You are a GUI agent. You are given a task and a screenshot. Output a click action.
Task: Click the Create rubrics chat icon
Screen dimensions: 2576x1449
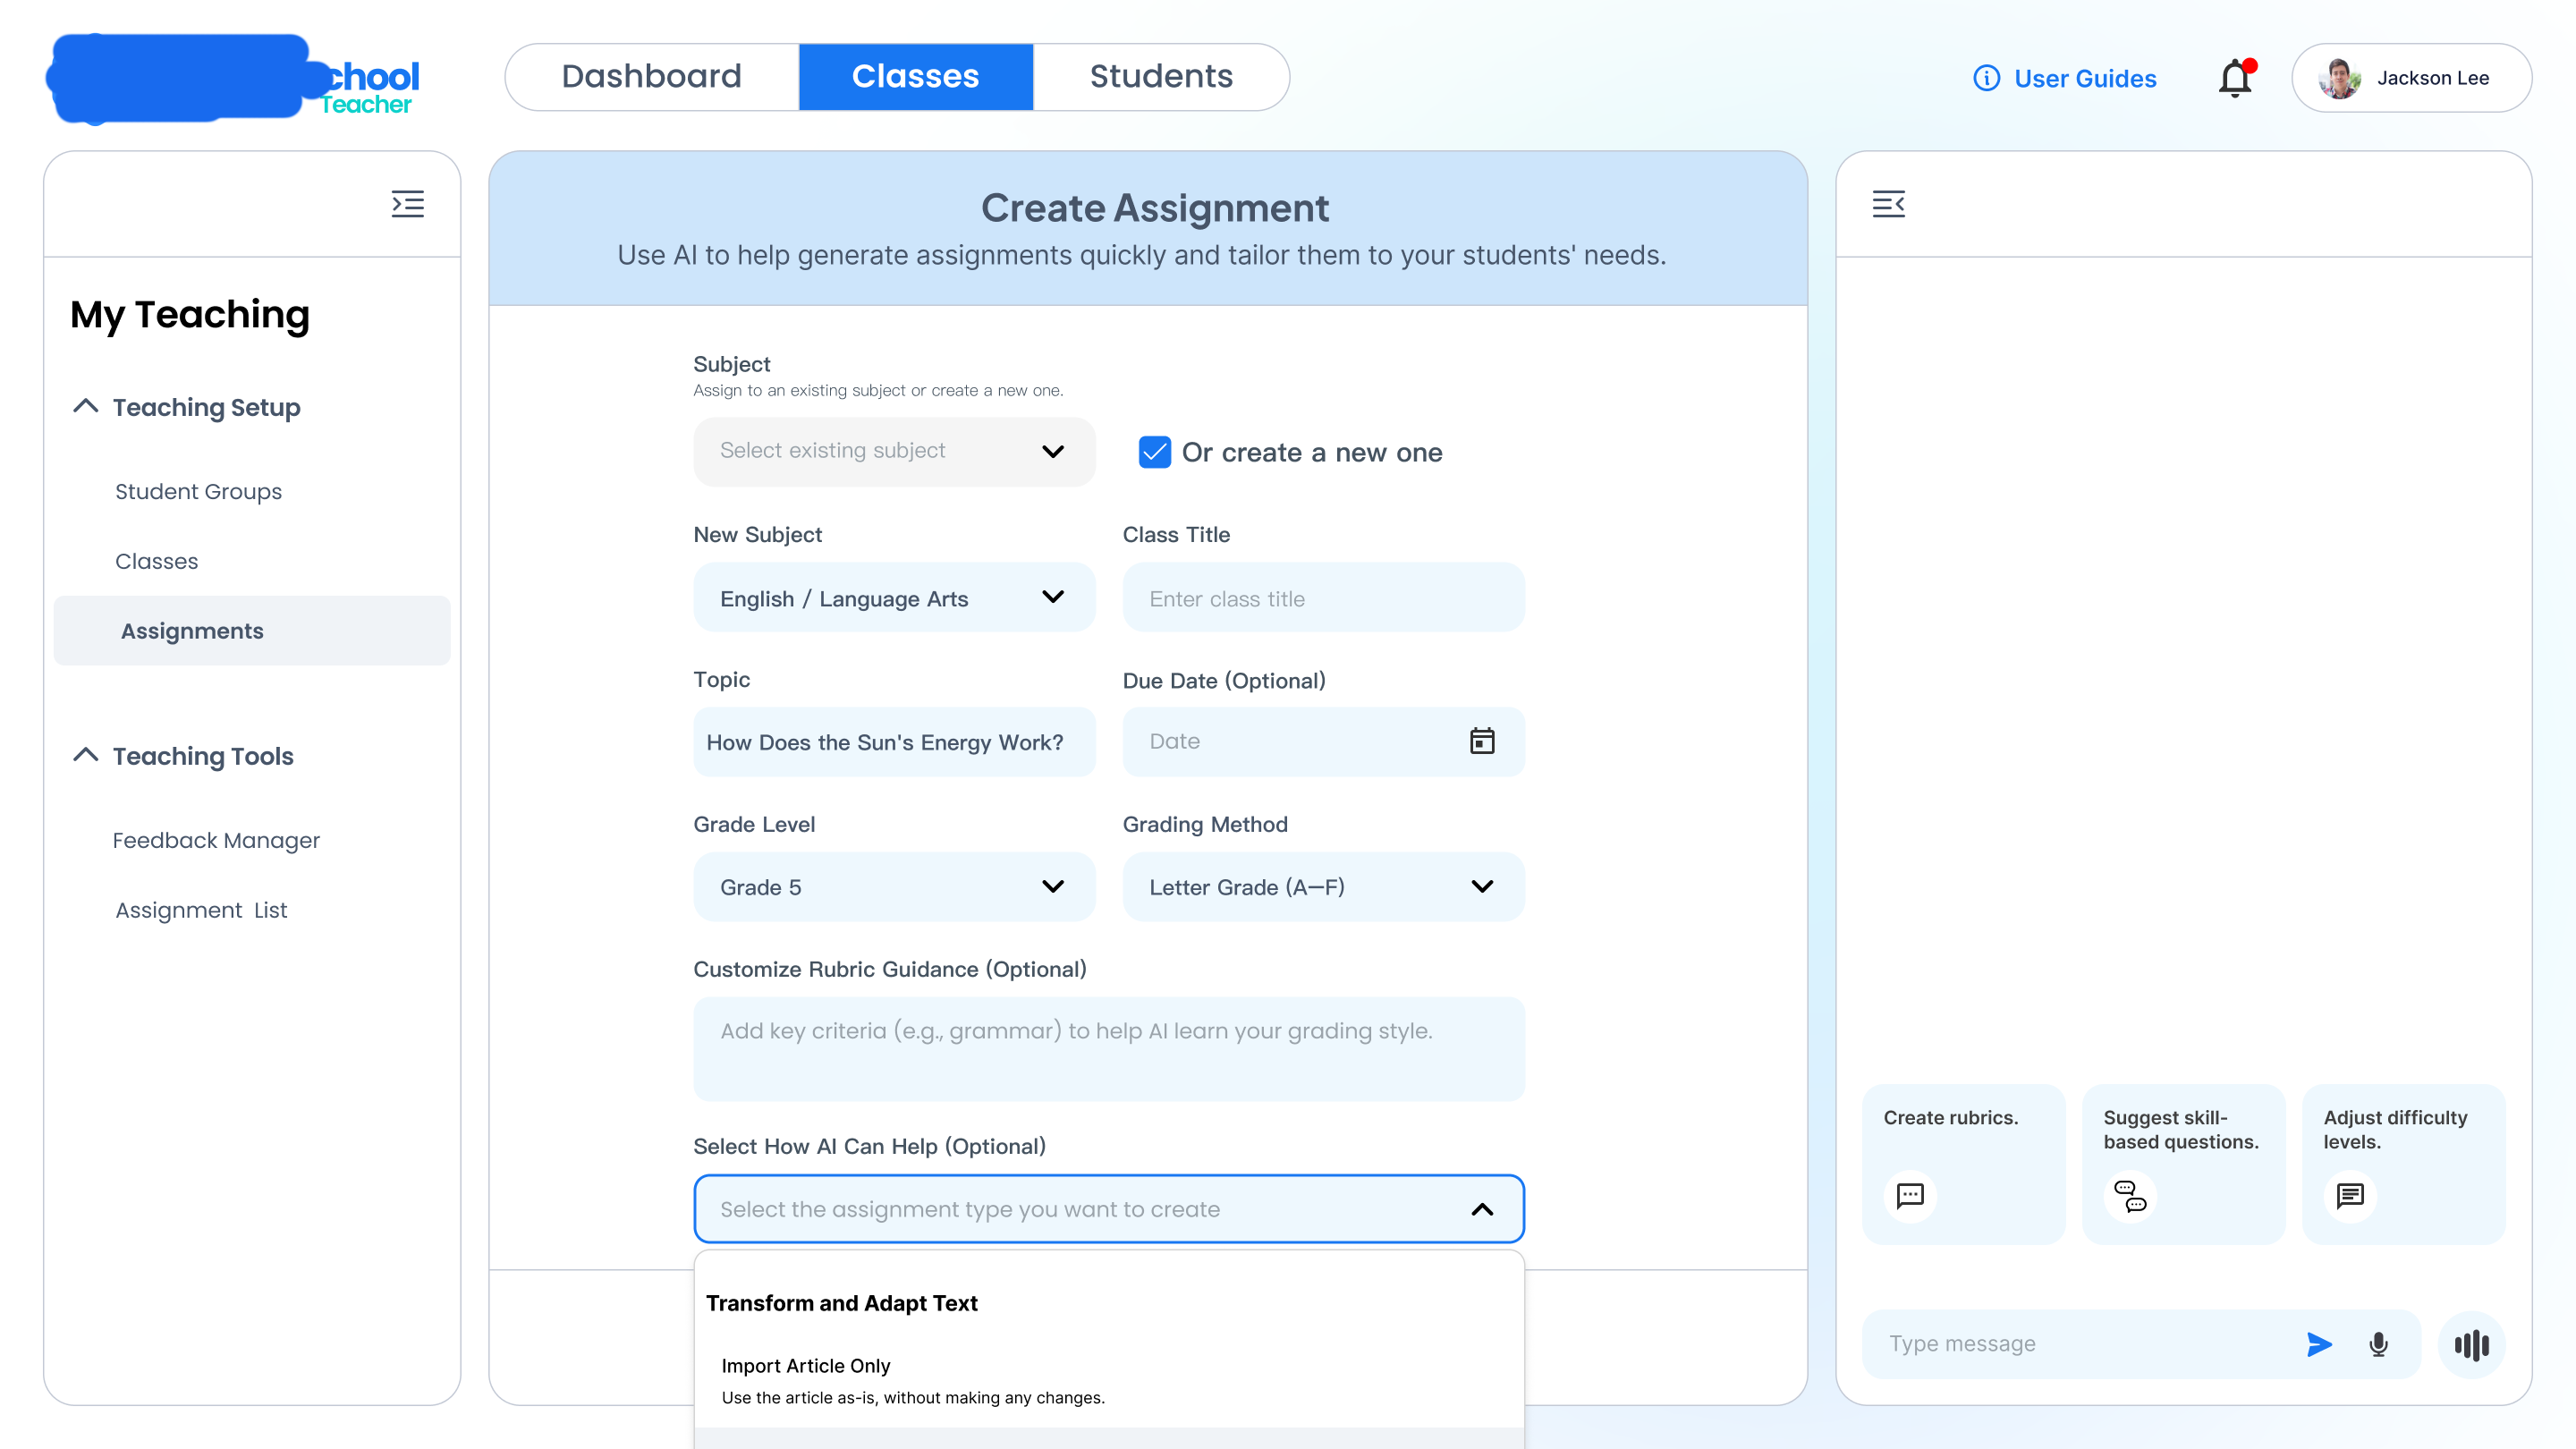pyautogui.click(x=1910, y=1196)
